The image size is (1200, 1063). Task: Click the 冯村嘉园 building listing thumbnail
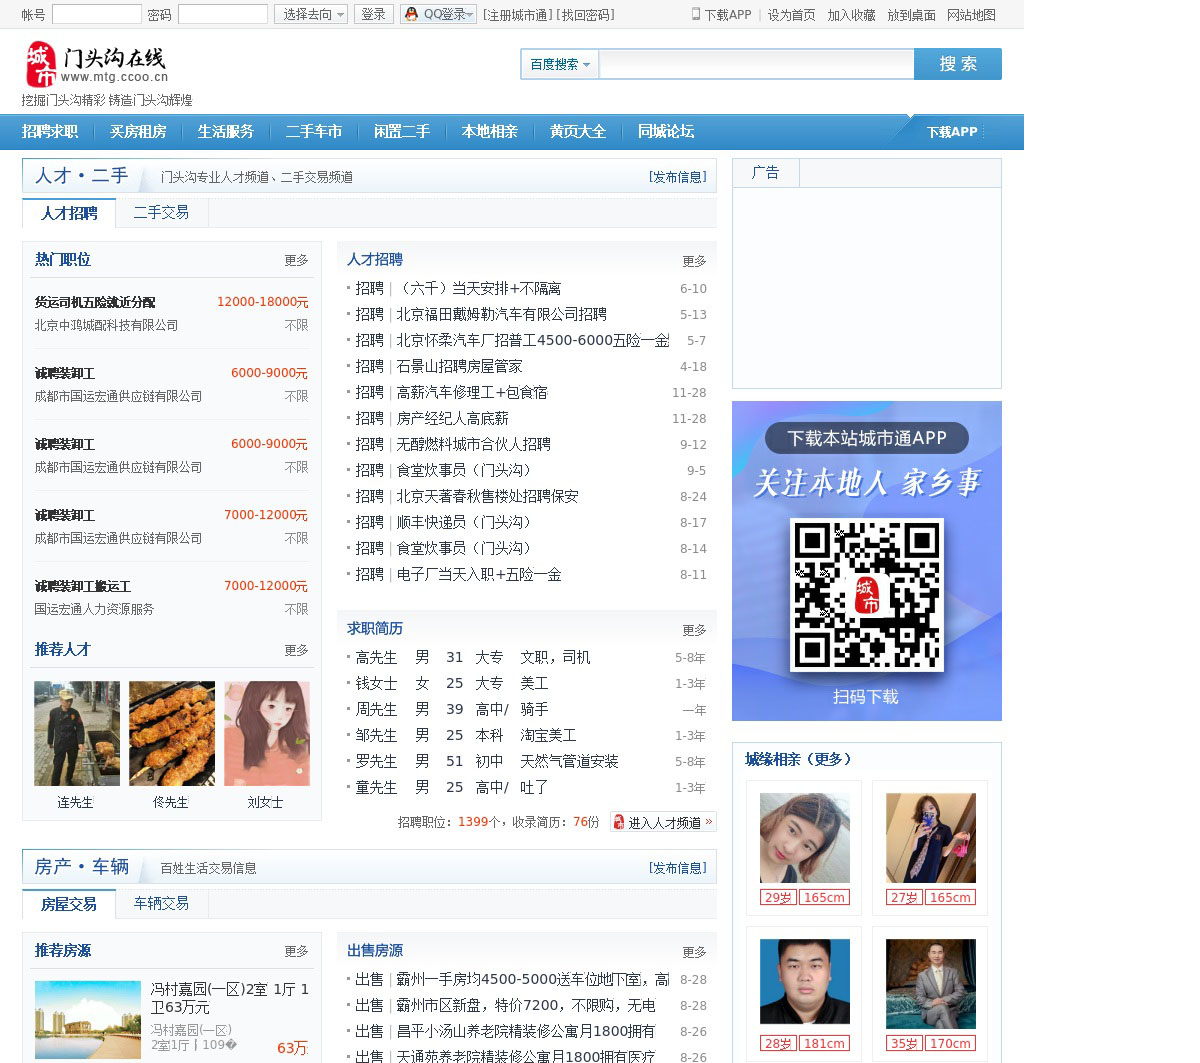(x=88, y=1019)
